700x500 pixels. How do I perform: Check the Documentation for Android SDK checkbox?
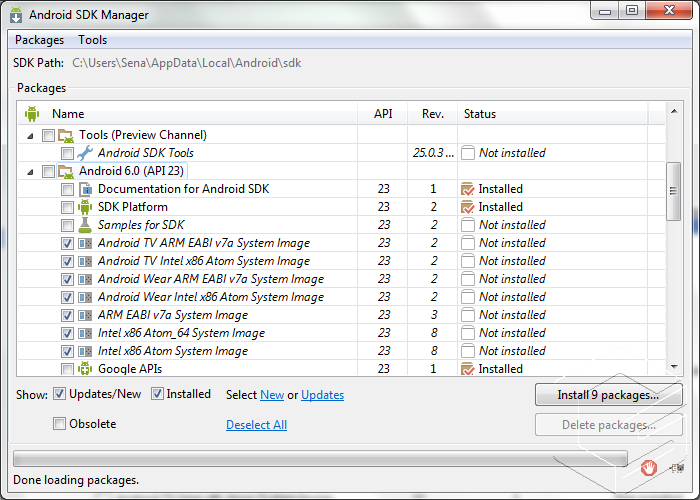pyautogui.click(x=67, y=189)
